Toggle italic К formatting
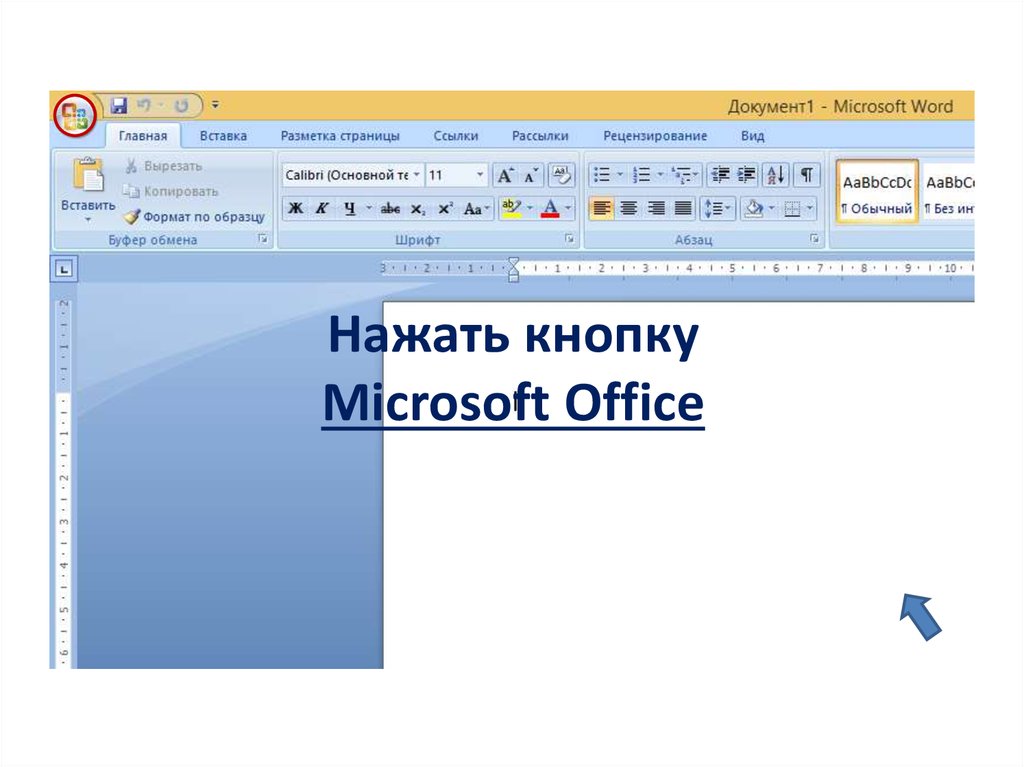The width and height of the screenshot is (1024, 767). (321, 208)
